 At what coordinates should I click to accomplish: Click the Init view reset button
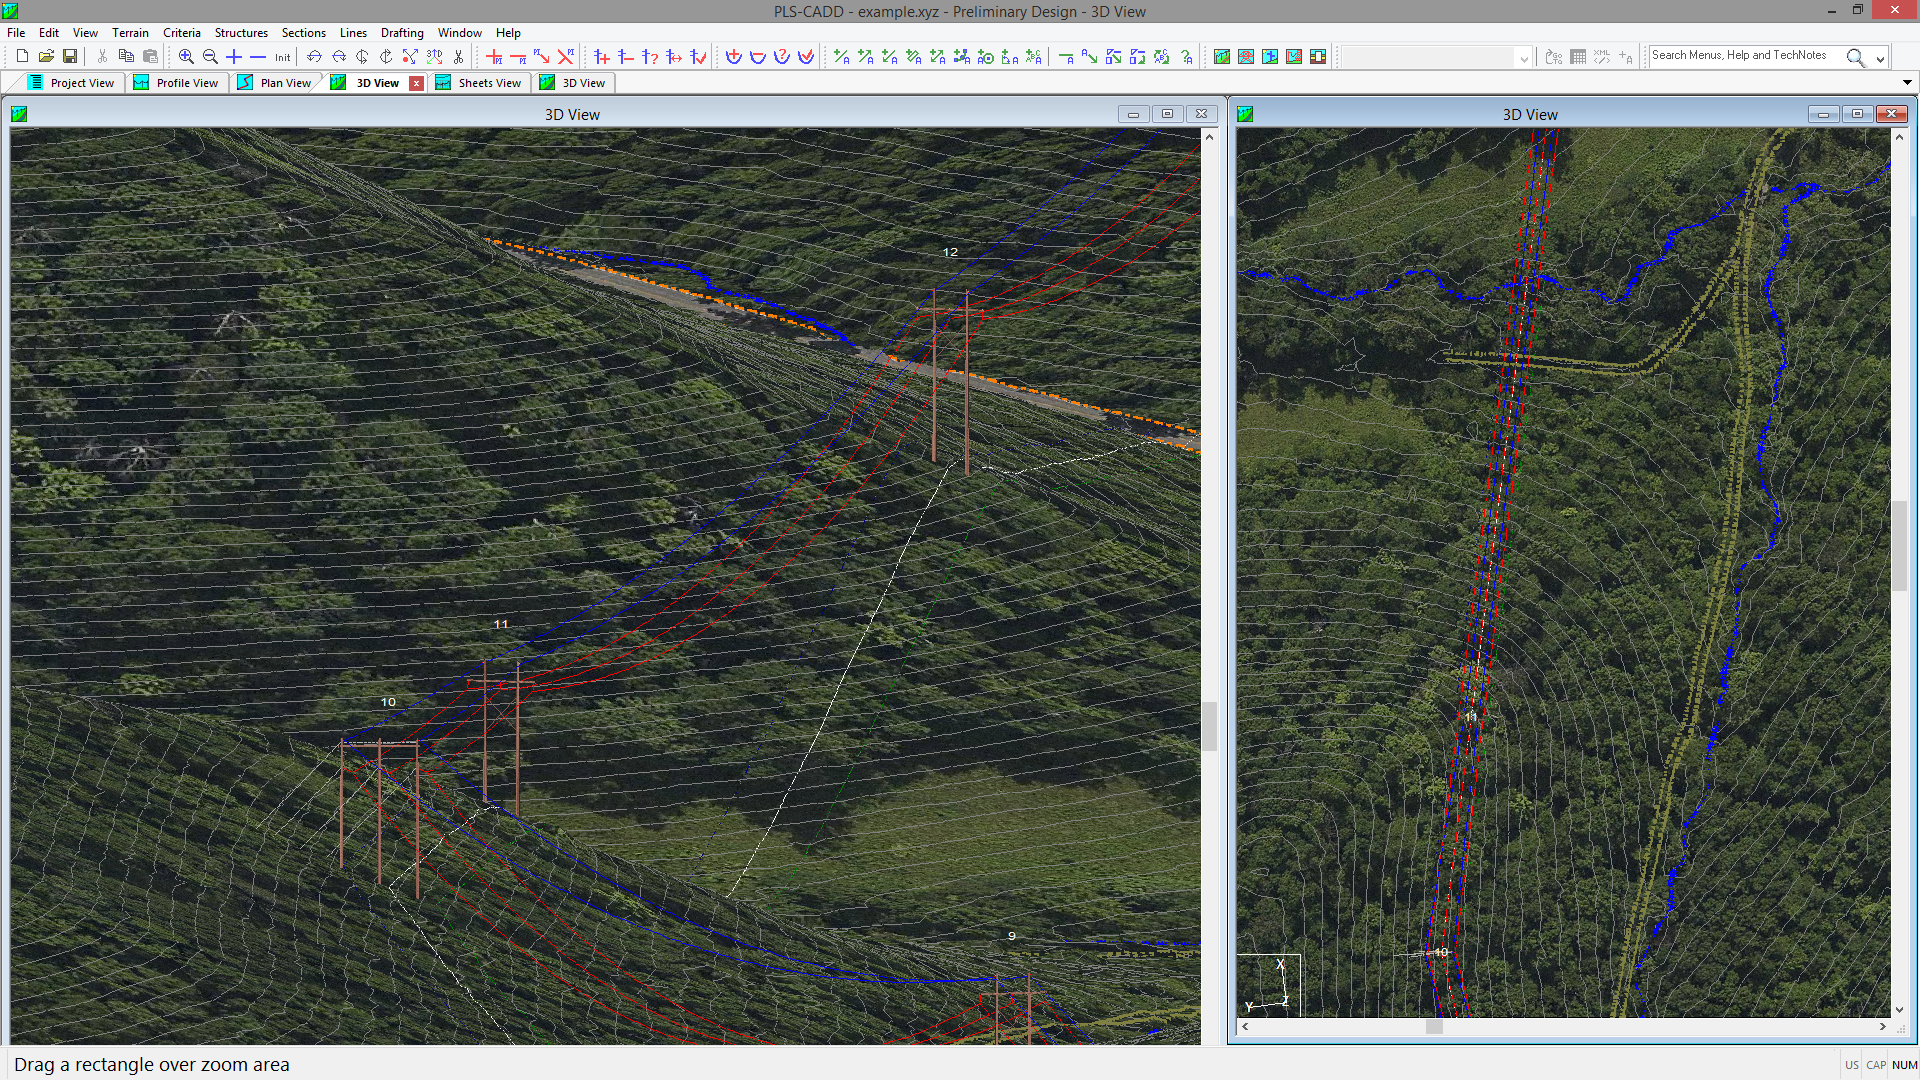pyautogui.click(x=283, y=57)
